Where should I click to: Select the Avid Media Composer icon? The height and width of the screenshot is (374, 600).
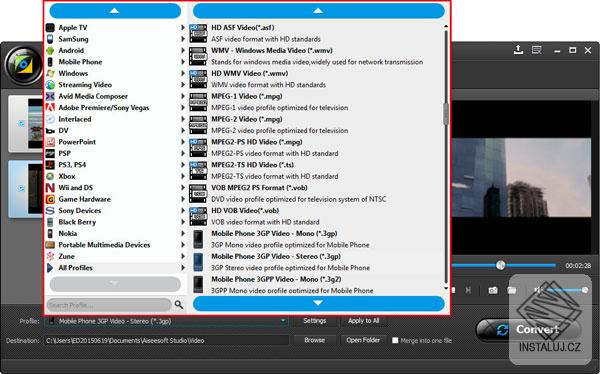(50, 96)
